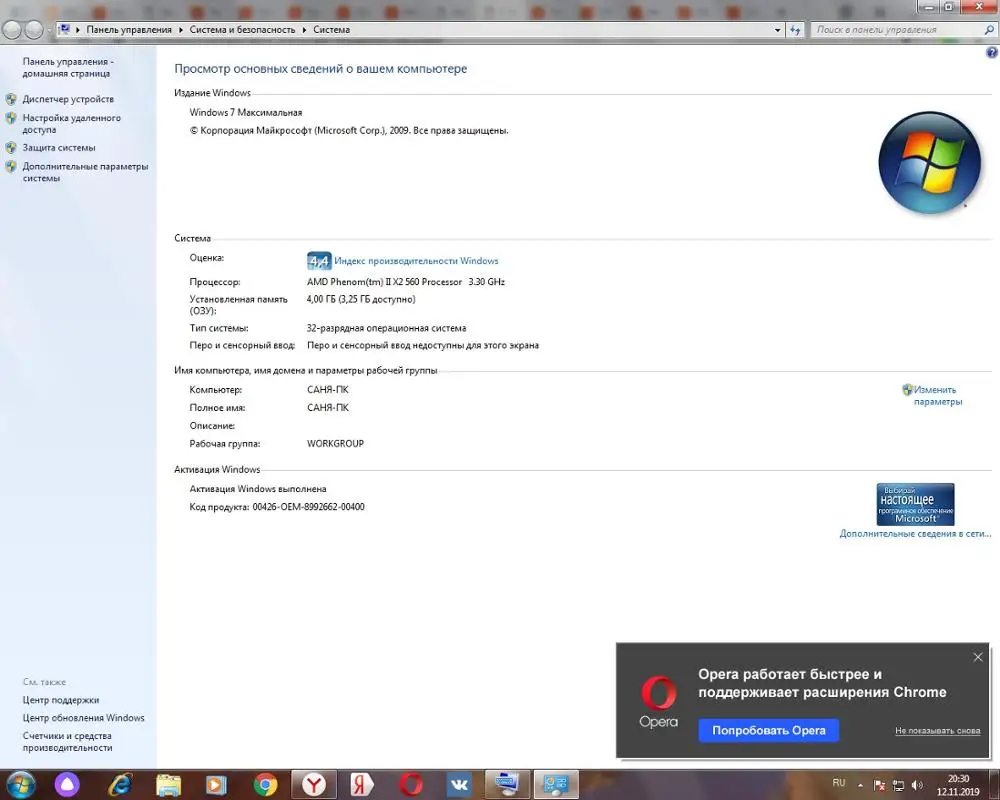1000x800 pixels.
Task: Select 'WORKGROUP' workgroup value
Action: 335,443
